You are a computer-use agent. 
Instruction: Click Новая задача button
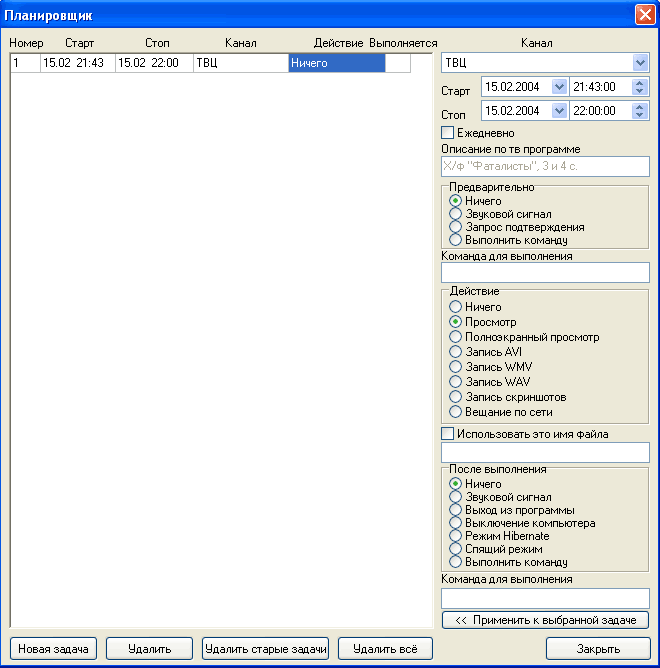click(x=52, y=649)
